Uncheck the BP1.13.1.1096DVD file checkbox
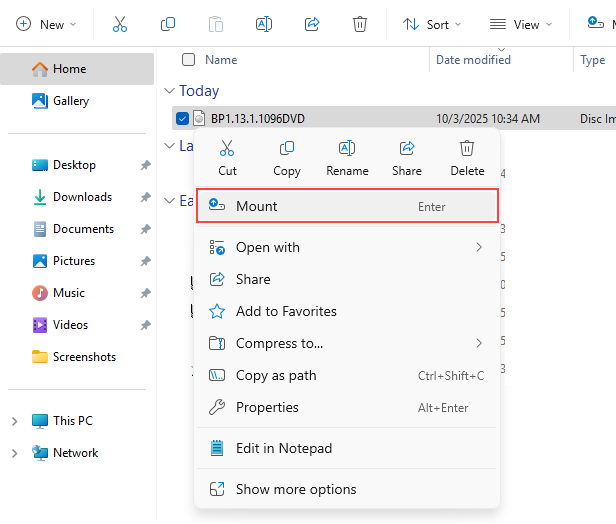 182,119
